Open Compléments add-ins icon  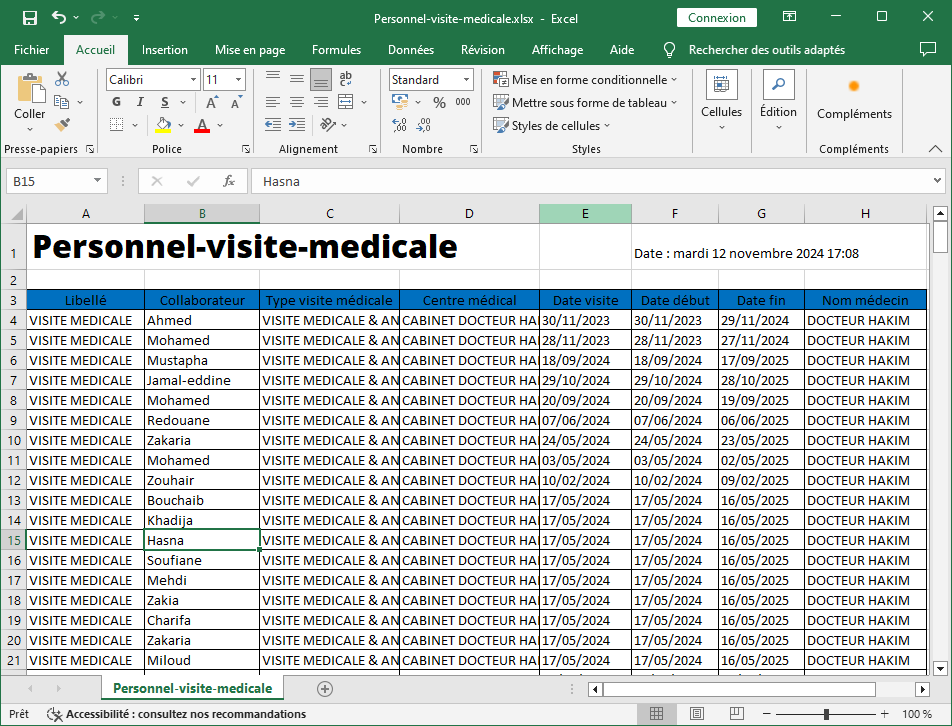point(854,86)
